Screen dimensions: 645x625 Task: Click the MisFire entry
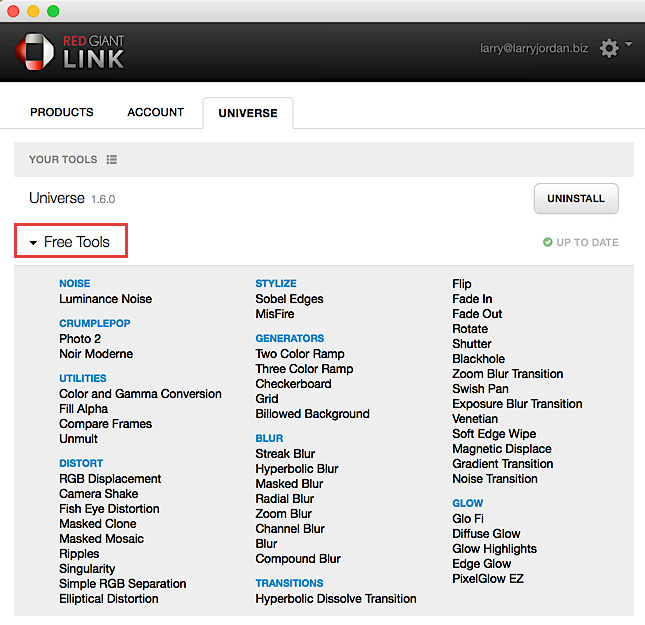tap(275, 314)
